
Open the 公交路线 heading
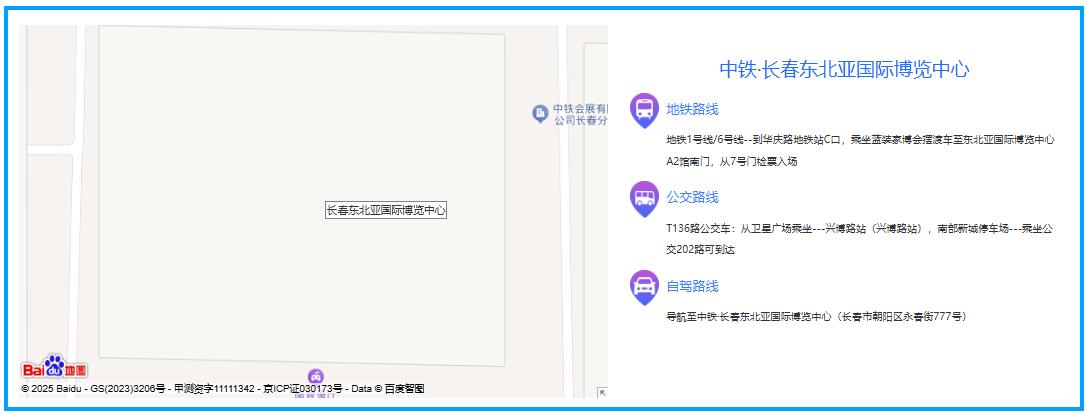pyautogui.click(x=692, y=197)
